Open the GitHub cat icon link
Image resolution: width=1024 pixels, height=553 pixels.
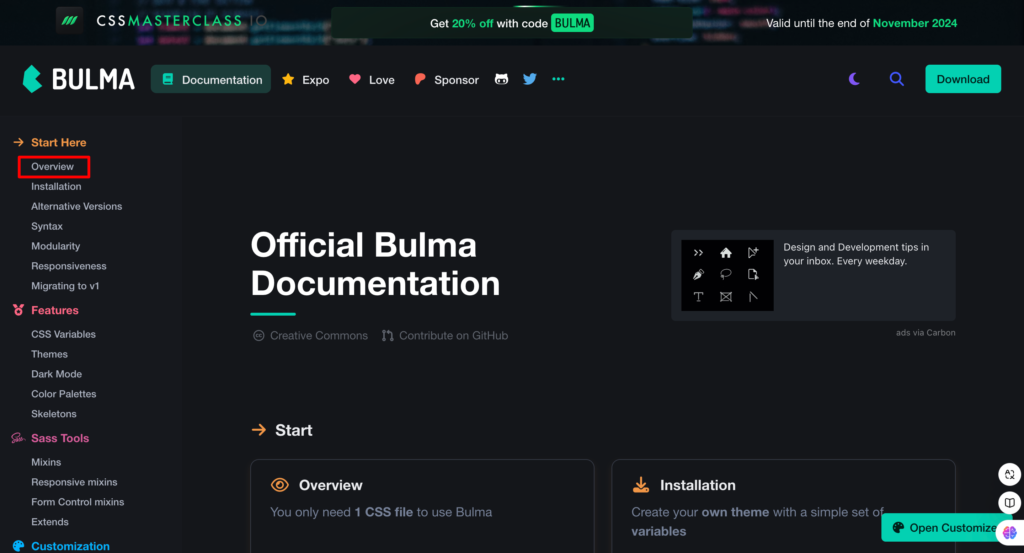(x=501, y=79)
